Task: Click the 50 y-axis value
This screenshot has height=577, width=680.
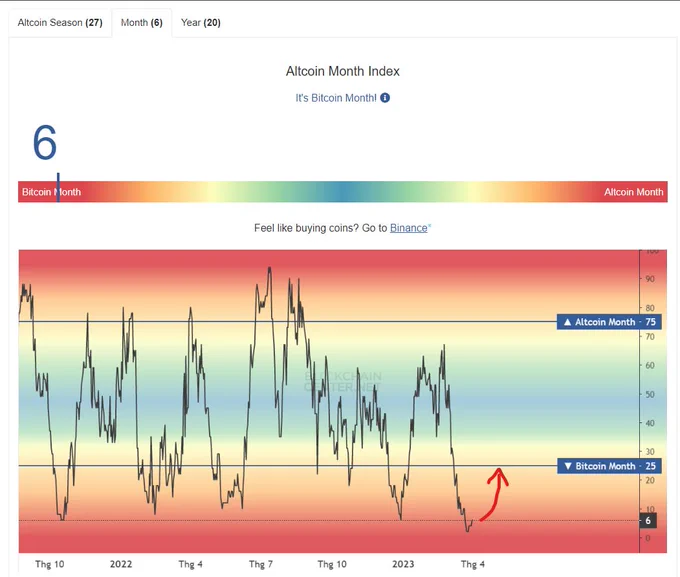Action: [x=650, y=394]
